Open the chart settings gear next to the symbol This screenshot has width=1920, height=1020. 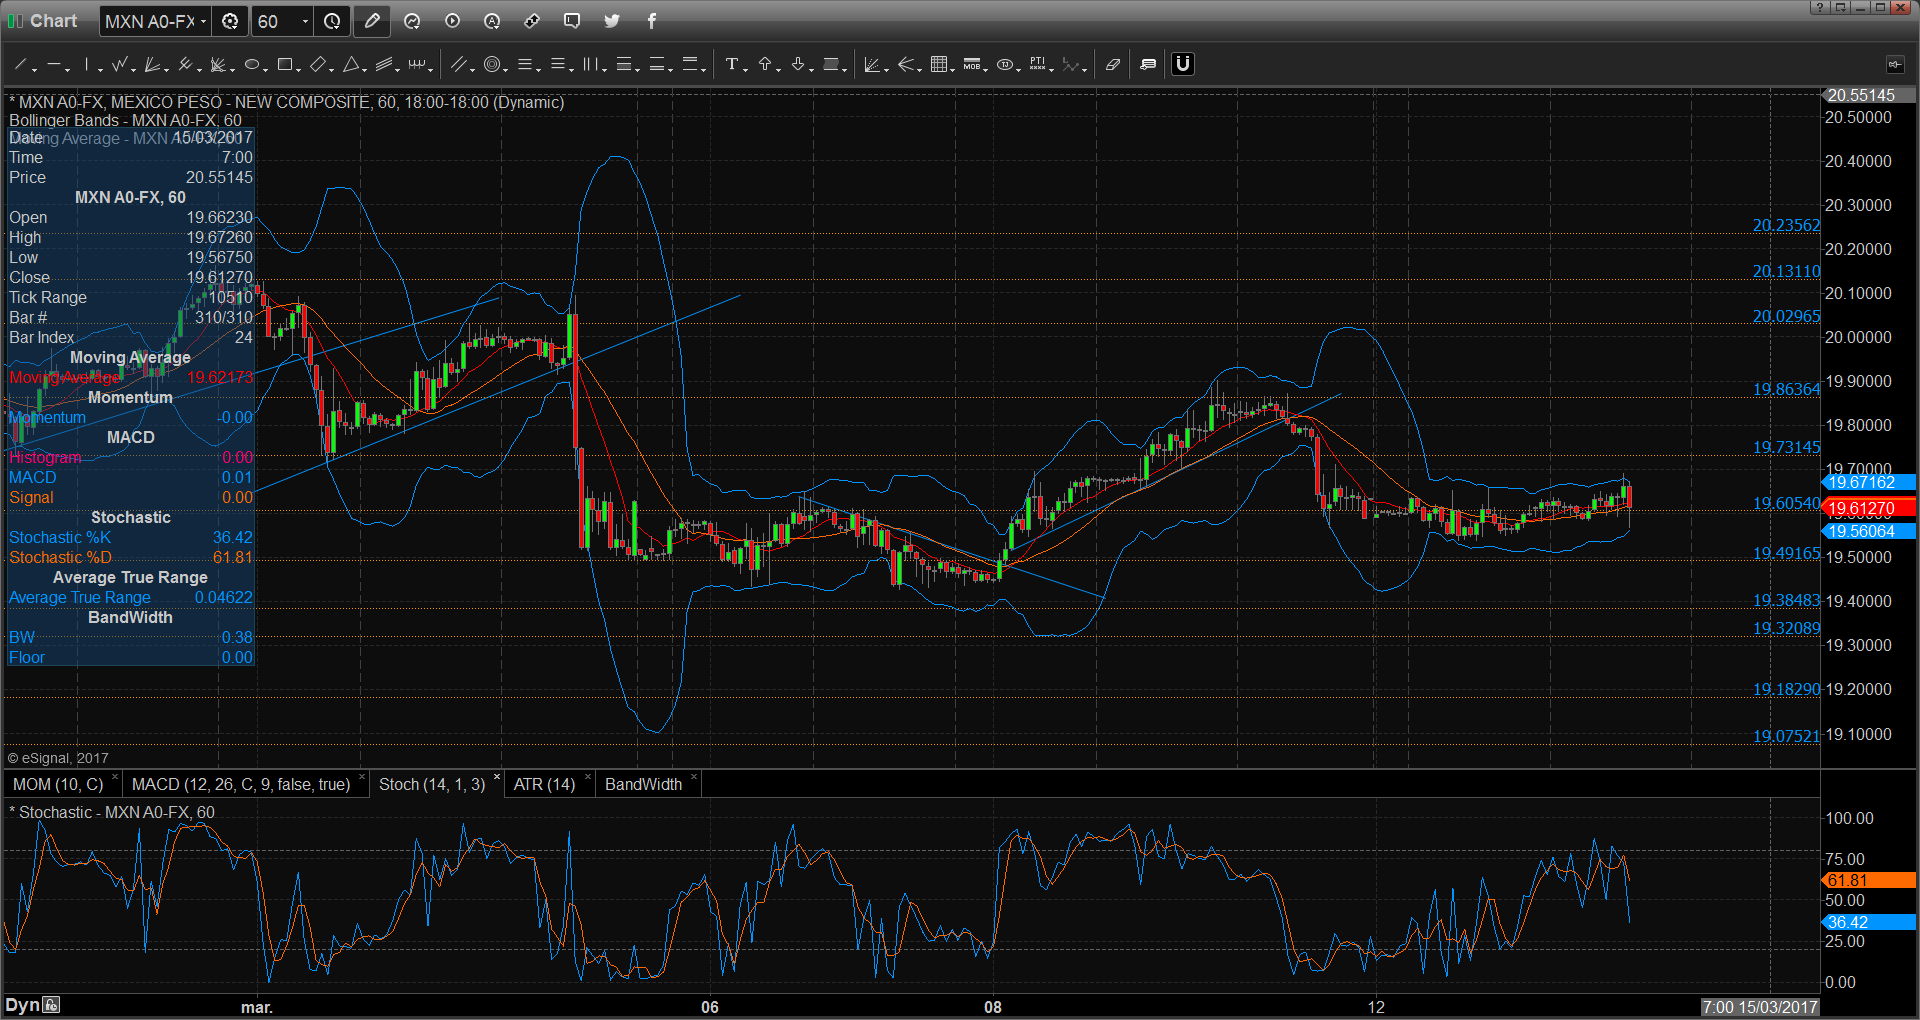pyautogui.click(x=230, y=21)
